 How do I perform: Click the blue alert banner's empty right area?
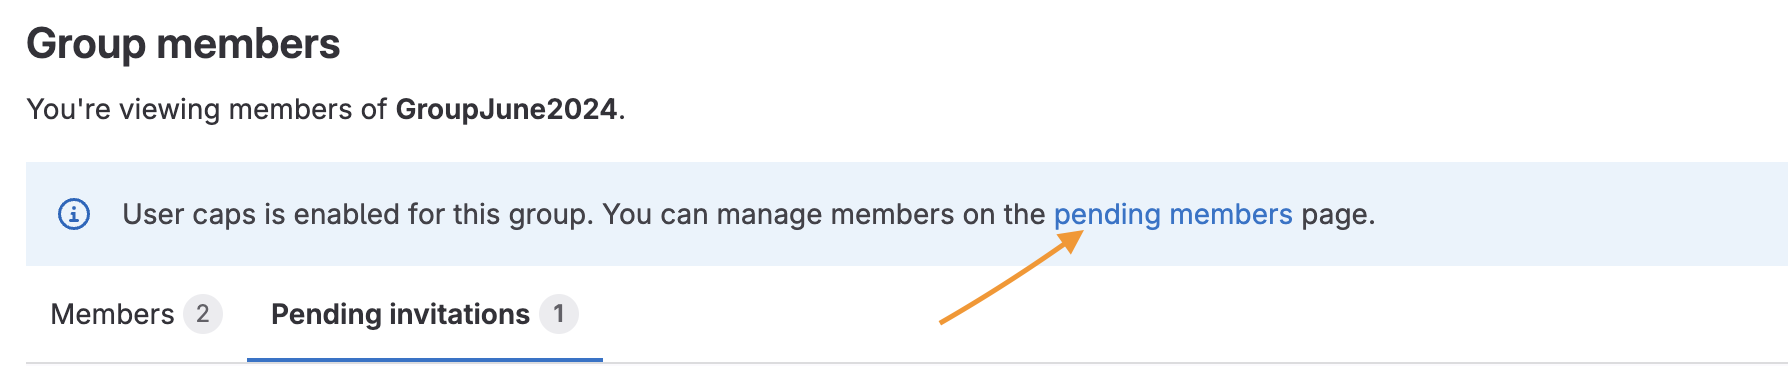(x=1580, y=214)
